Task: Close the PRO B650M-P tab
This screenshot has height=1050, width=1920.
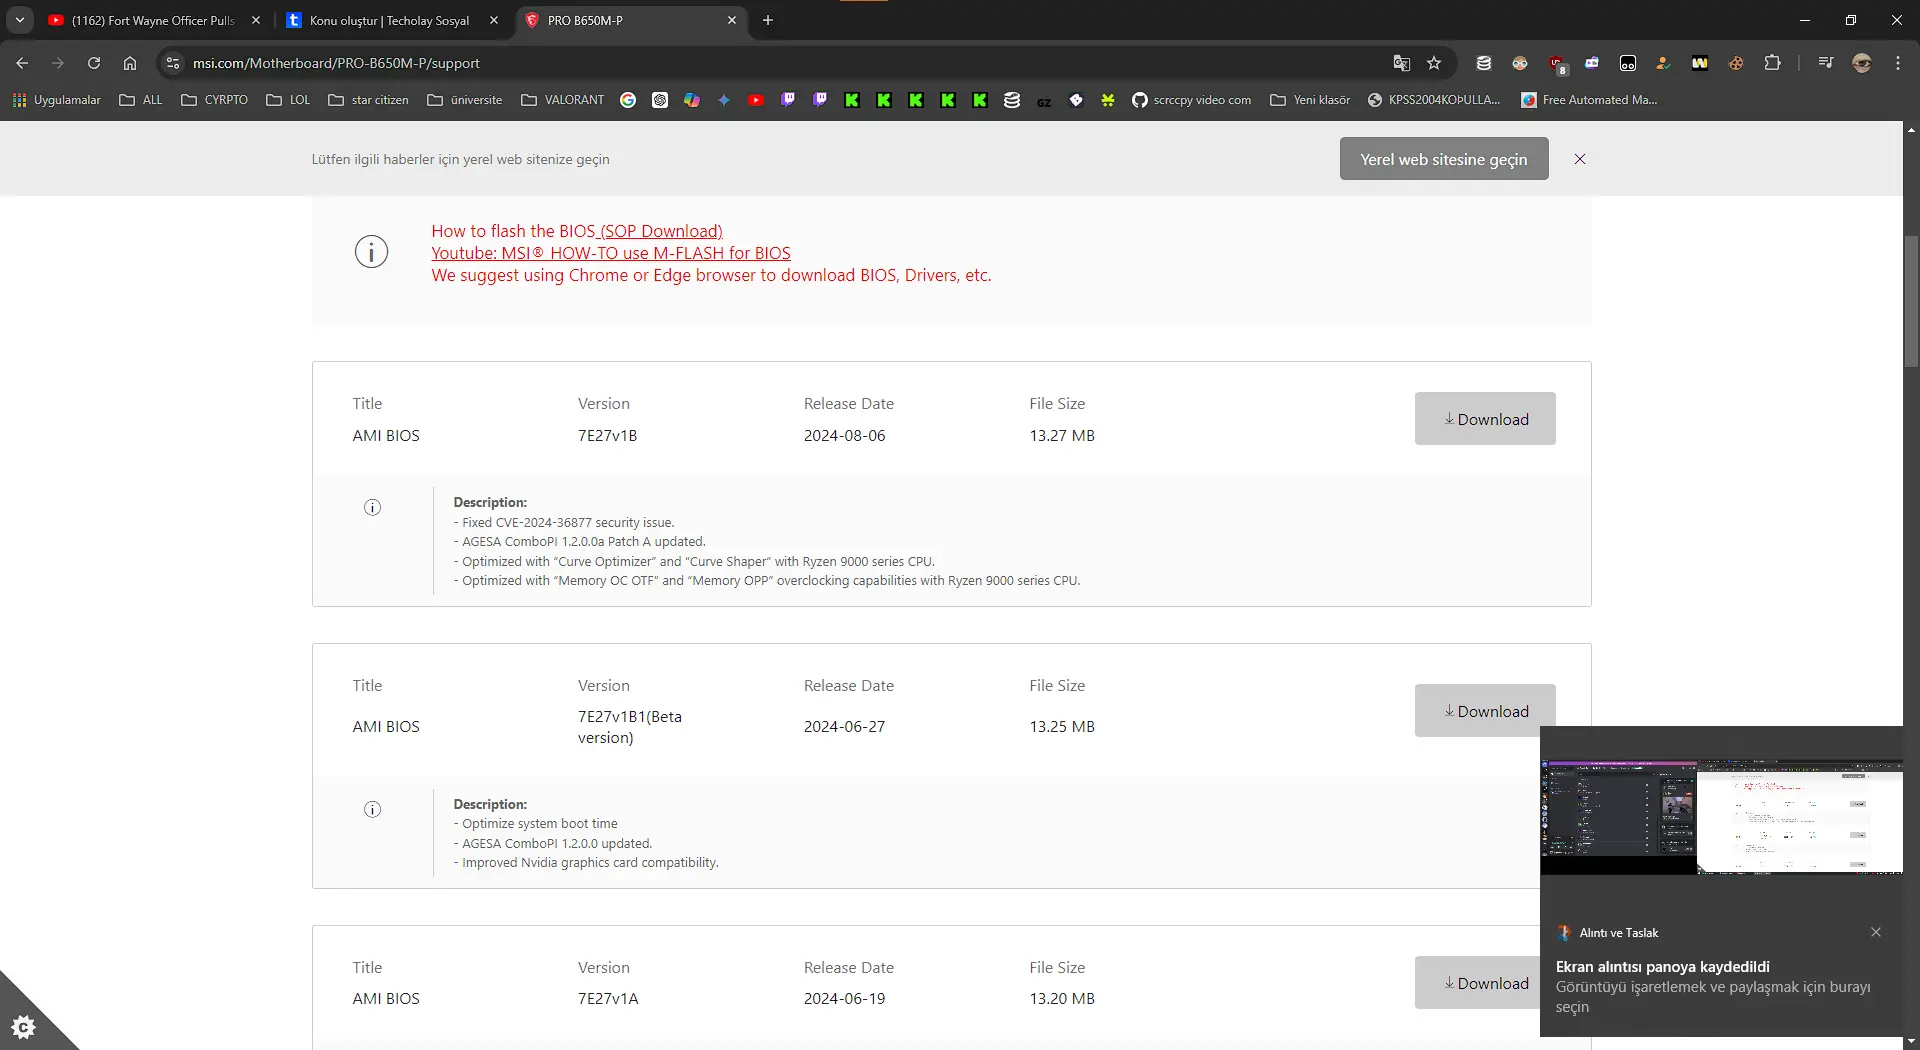Action: click(732, 20)
